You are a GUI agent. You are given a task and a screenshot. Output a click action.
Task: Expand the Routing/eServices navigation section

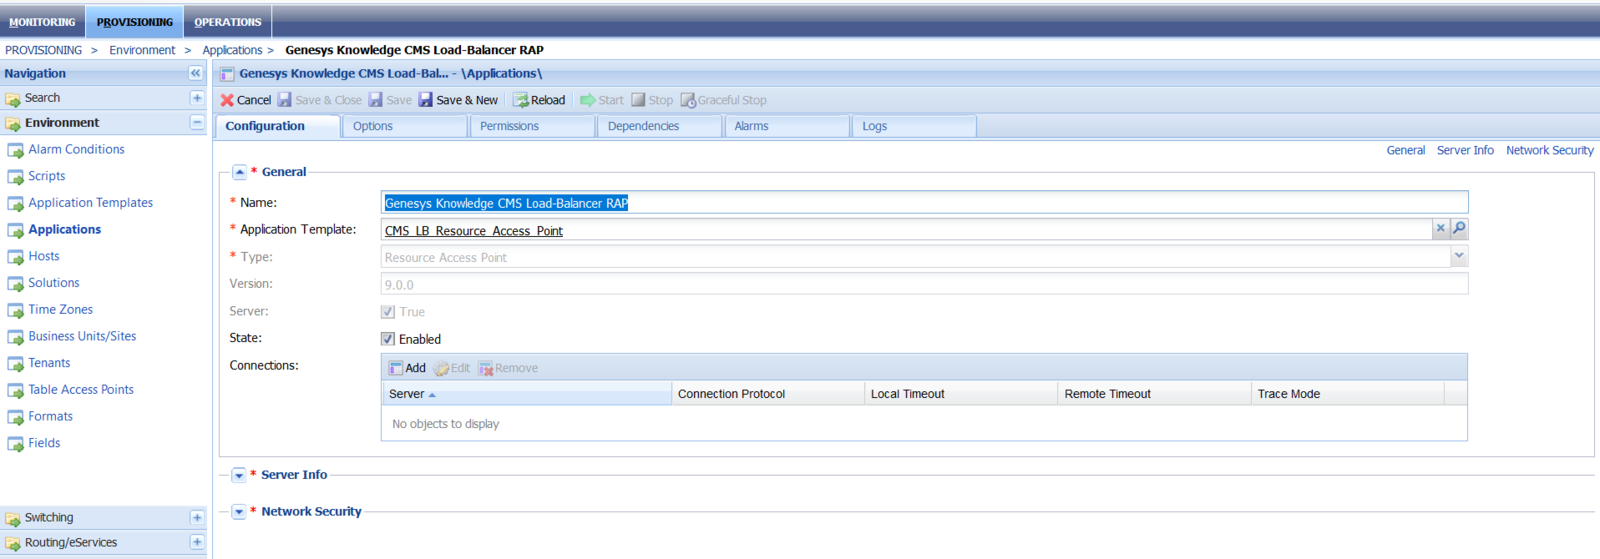197,542
